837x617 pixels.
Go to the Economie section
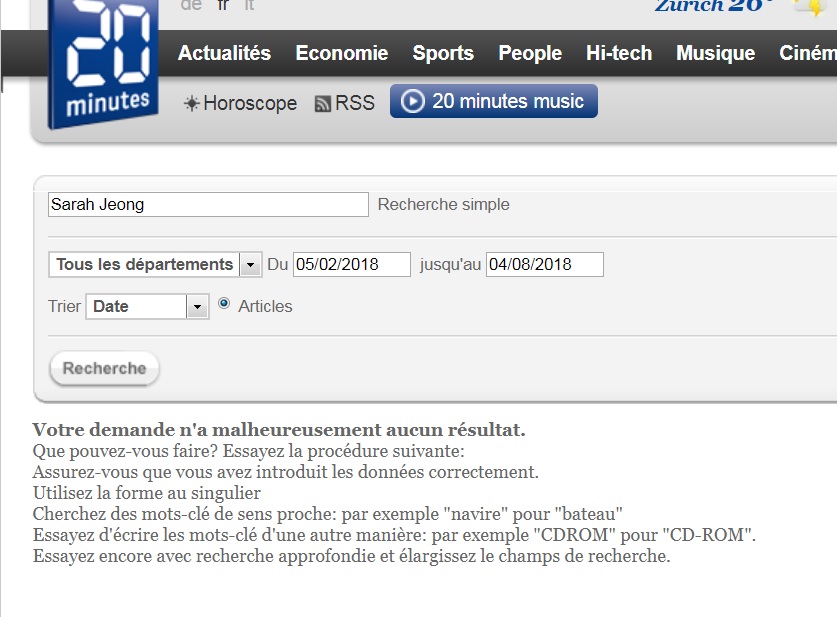[341, 54]
